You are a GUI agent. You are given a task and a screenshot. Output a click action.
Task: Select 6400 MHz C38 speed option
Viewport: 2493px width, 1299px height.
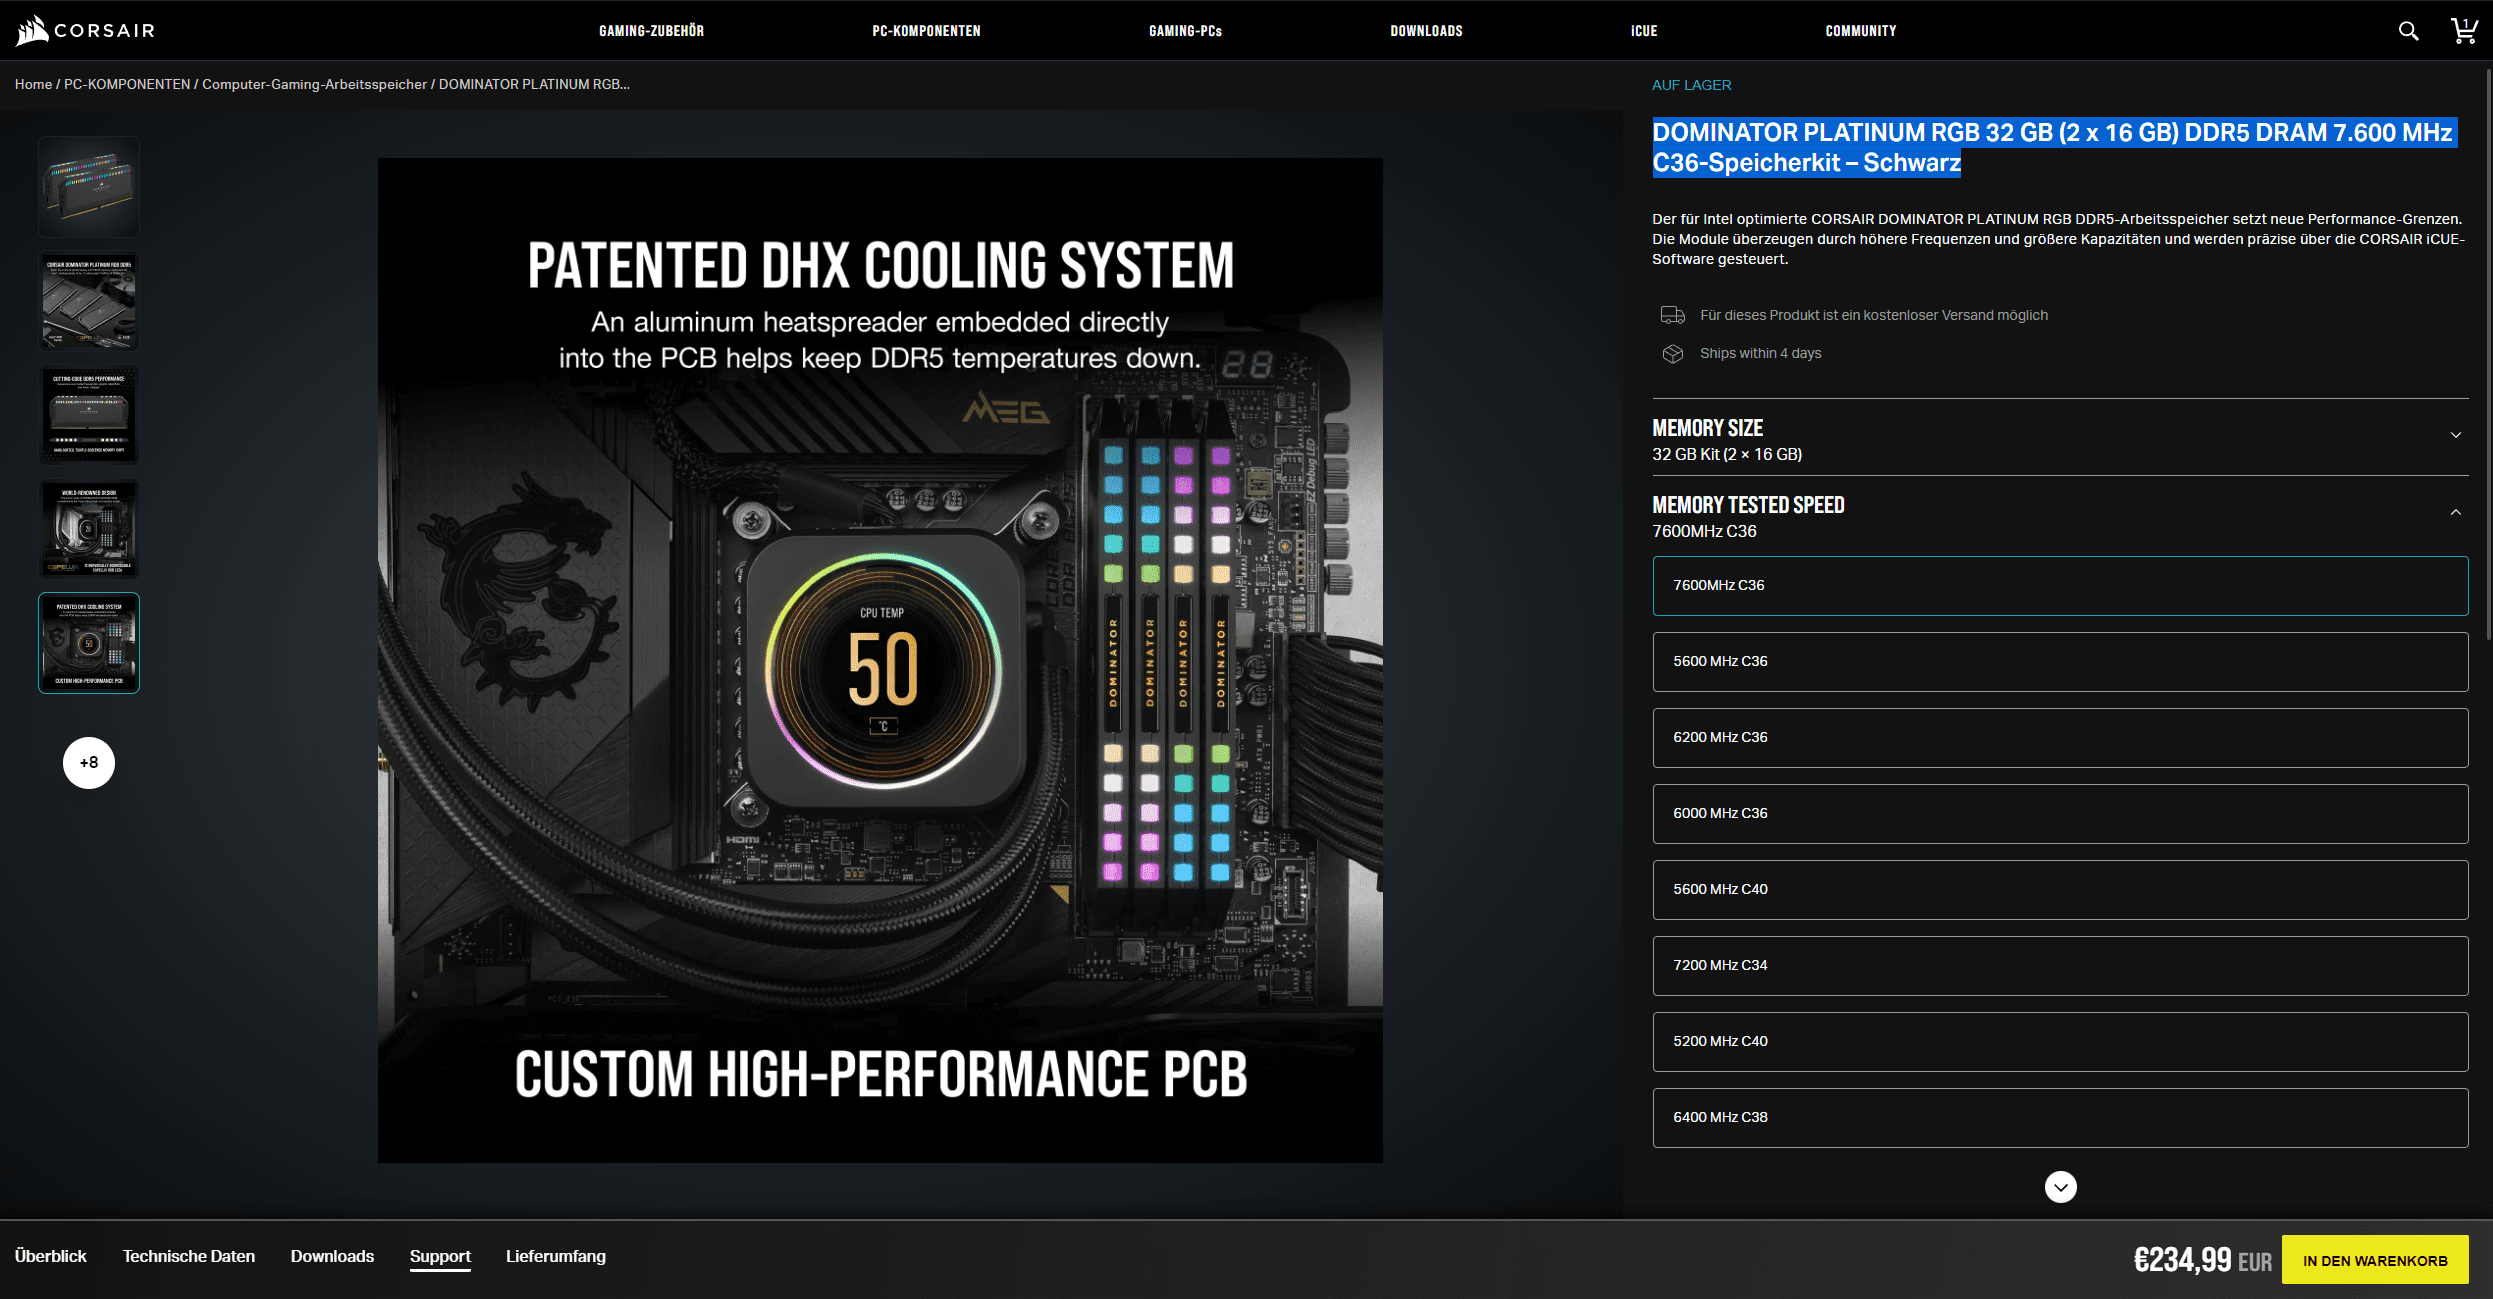click(x=2060, y=1118)
